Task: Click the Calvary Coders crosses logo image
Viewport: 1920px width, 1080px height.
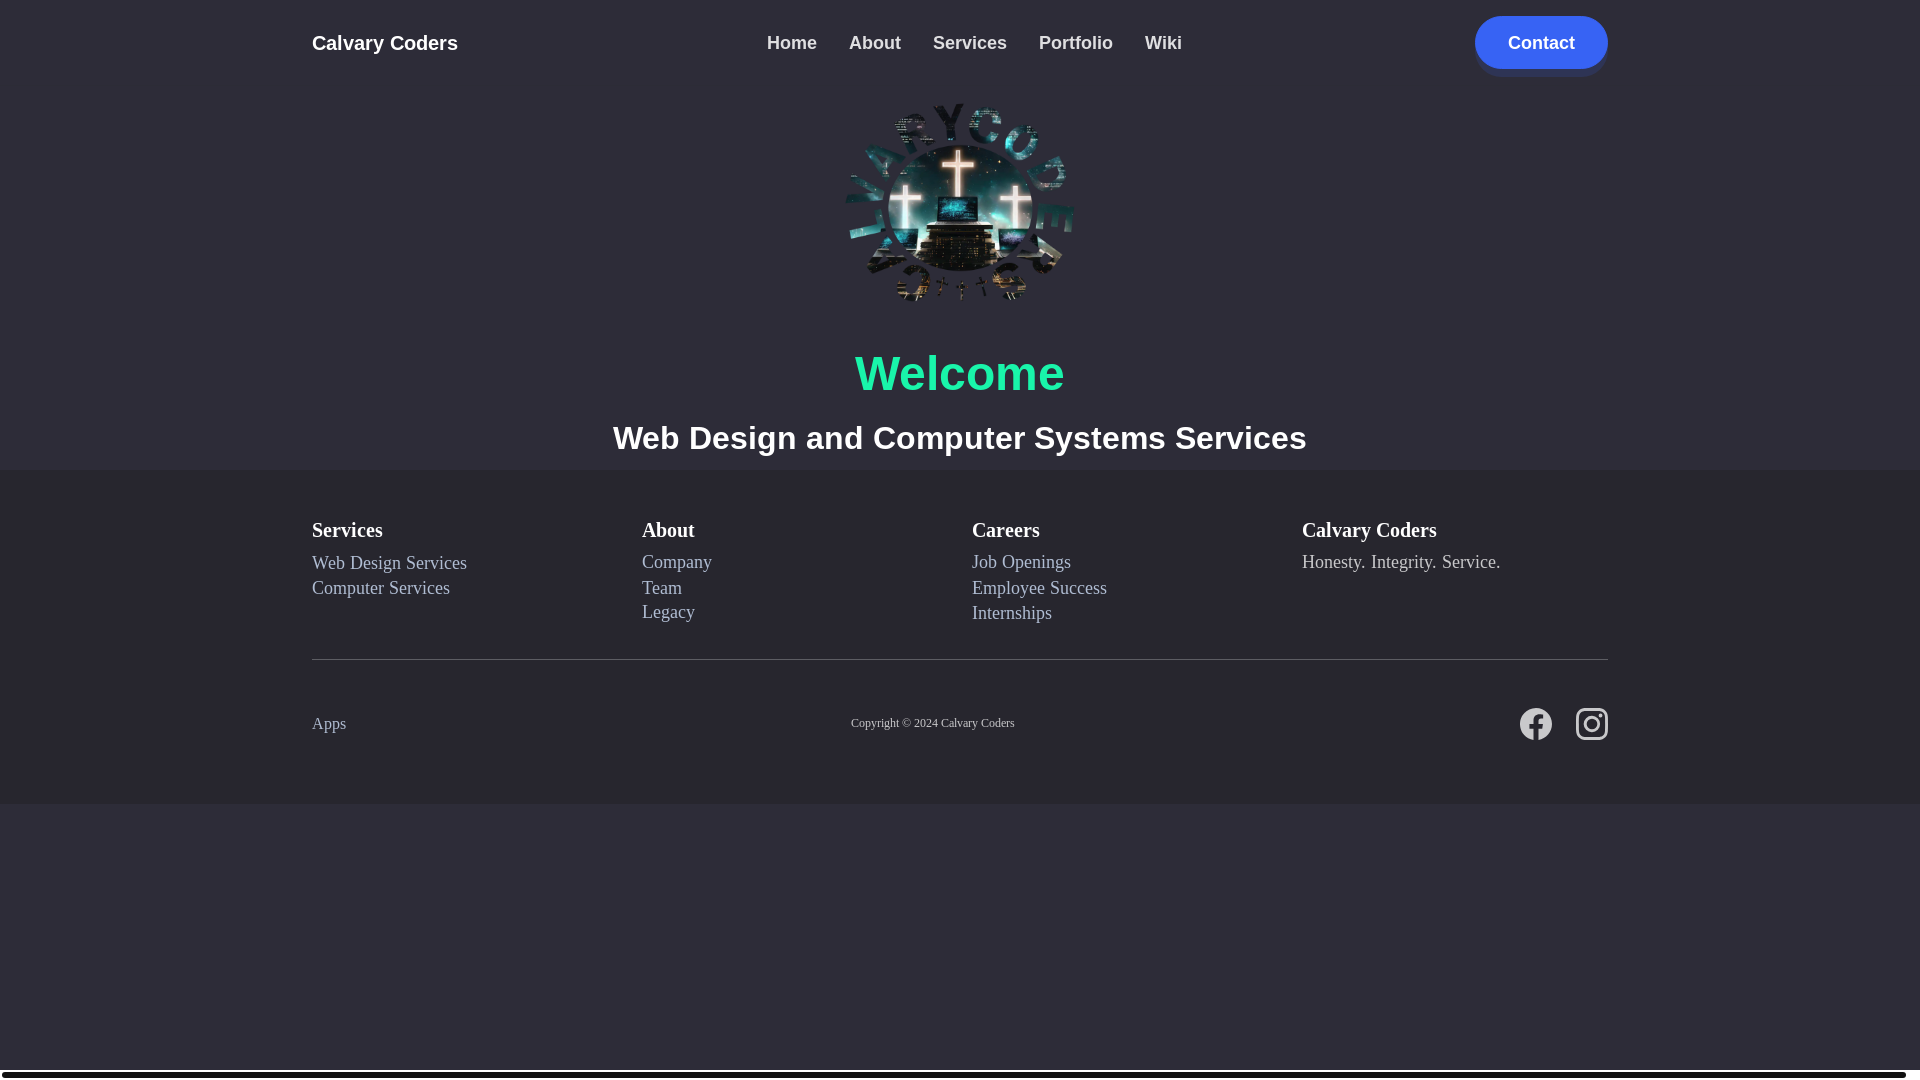Action: point(960,203)
